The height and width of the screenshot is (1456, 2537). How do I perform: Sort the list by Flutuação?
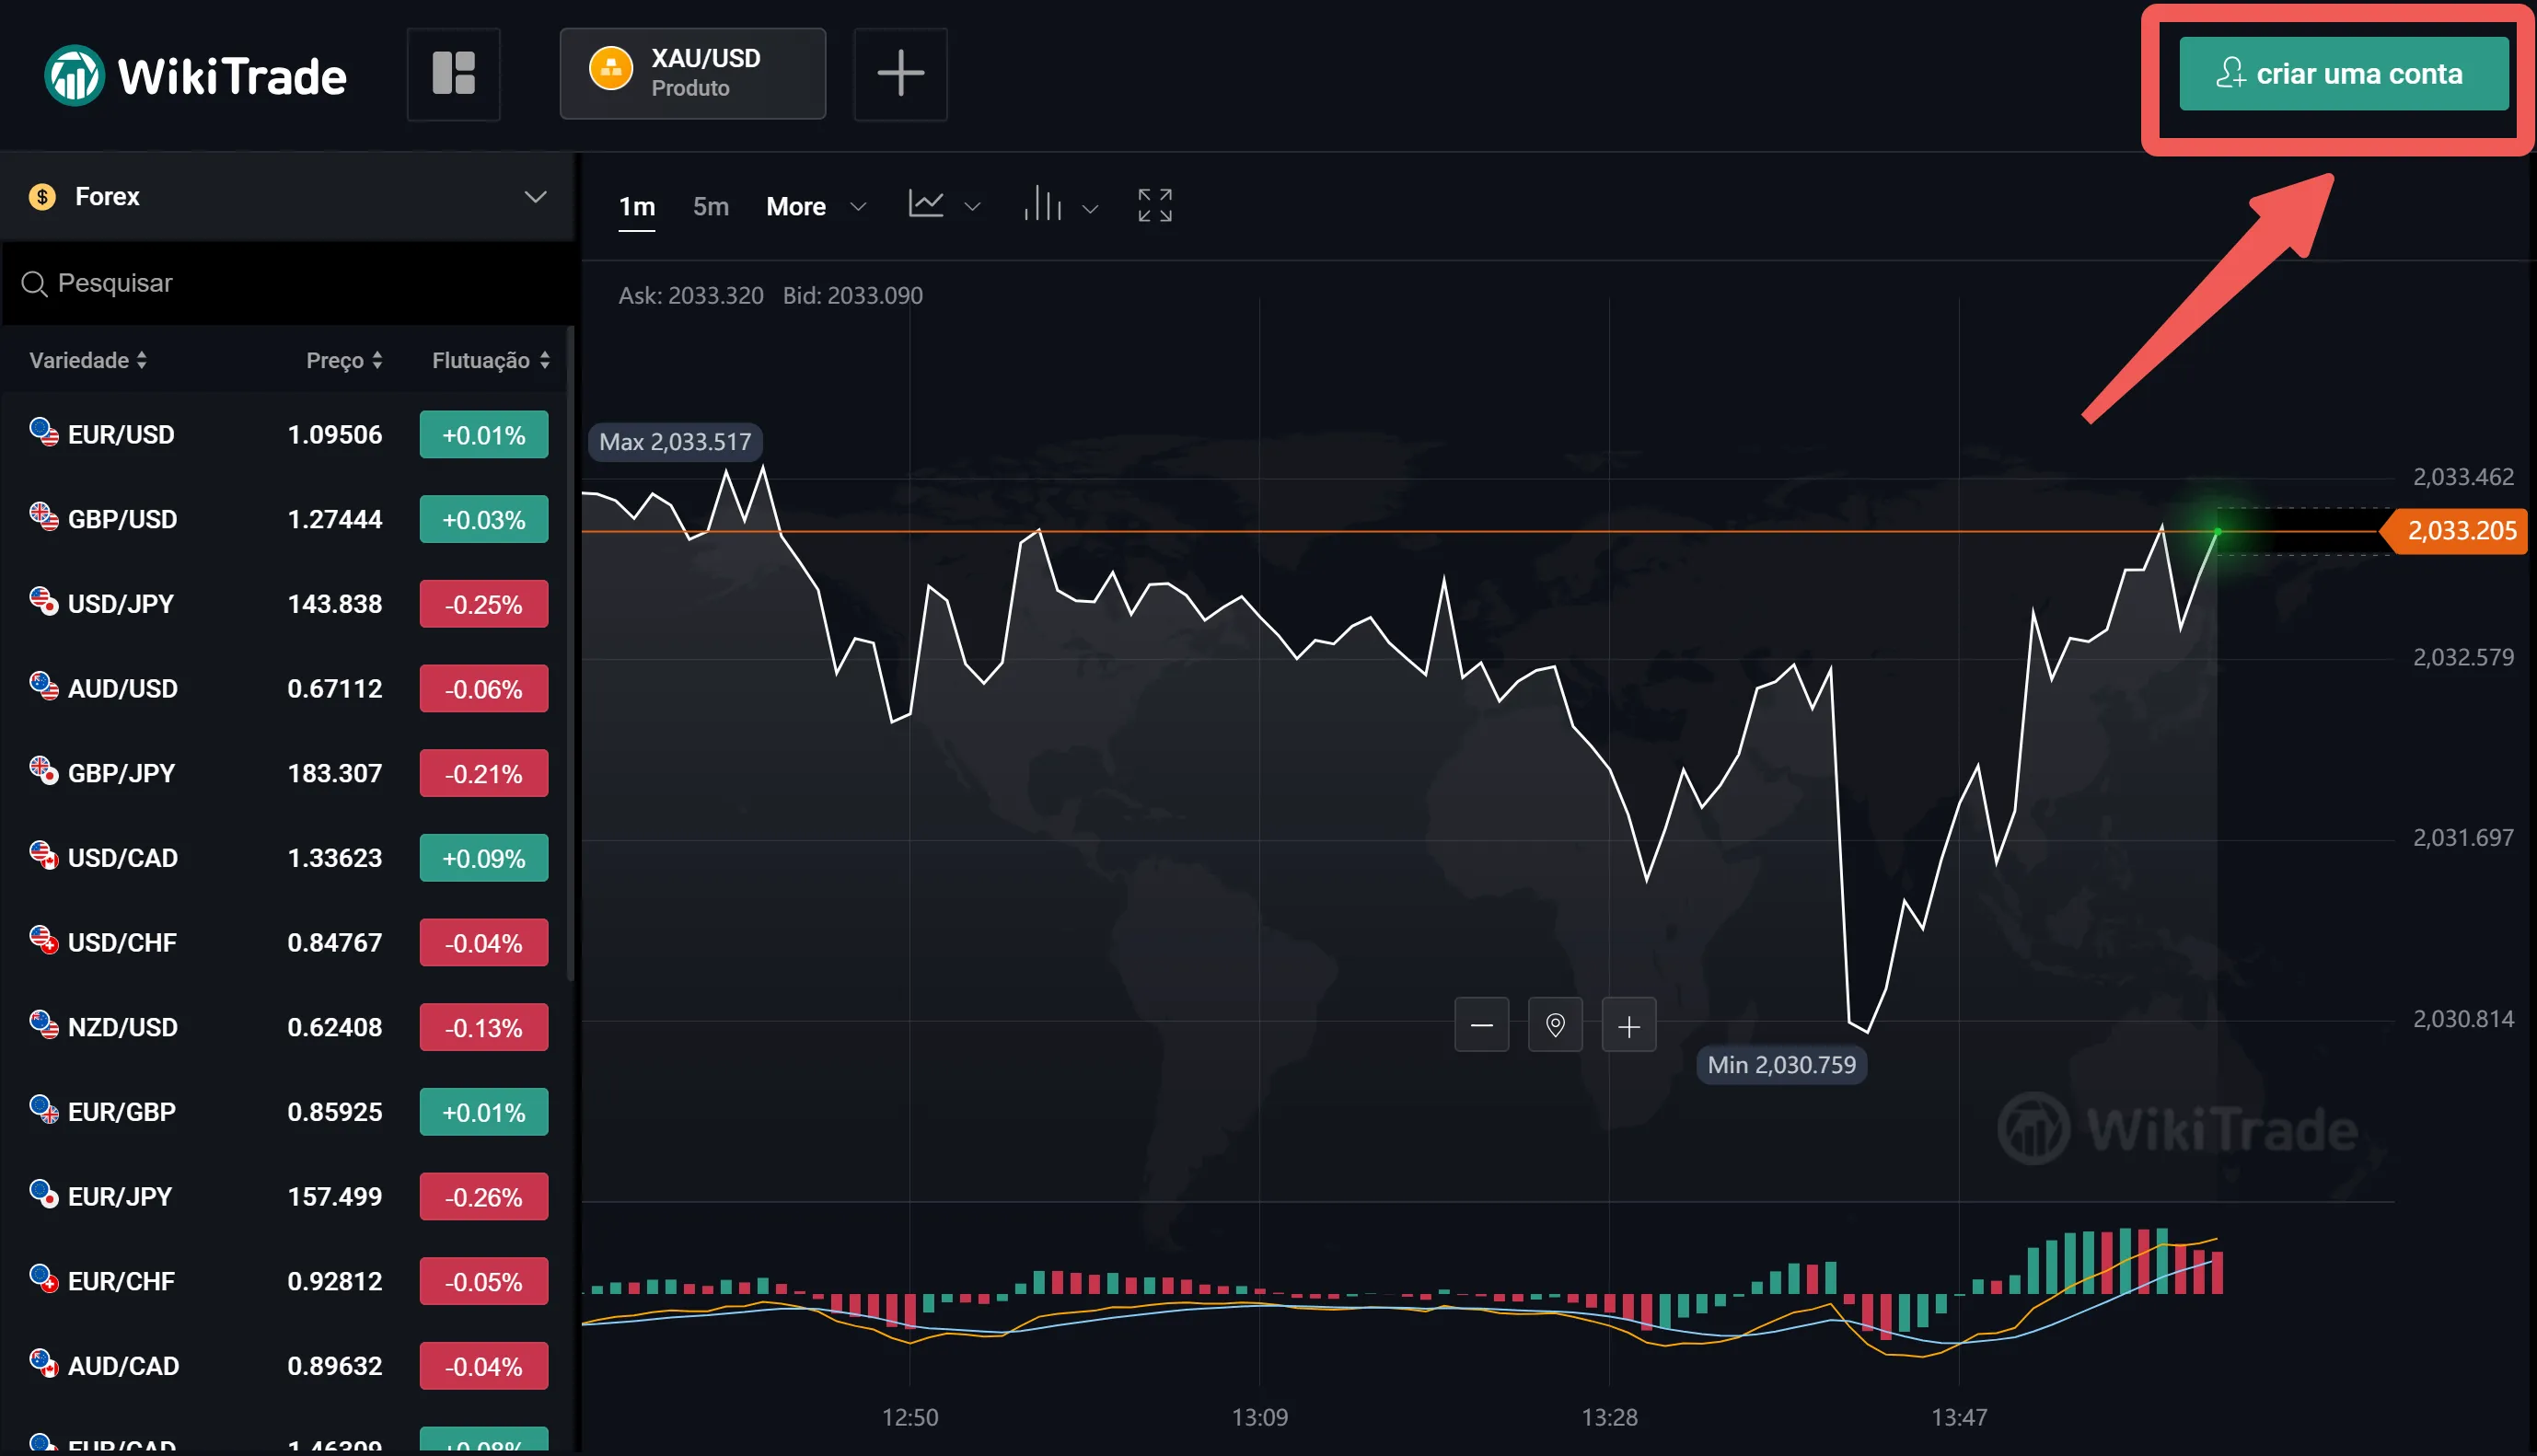pyautogui.click(x=491, y=361)
